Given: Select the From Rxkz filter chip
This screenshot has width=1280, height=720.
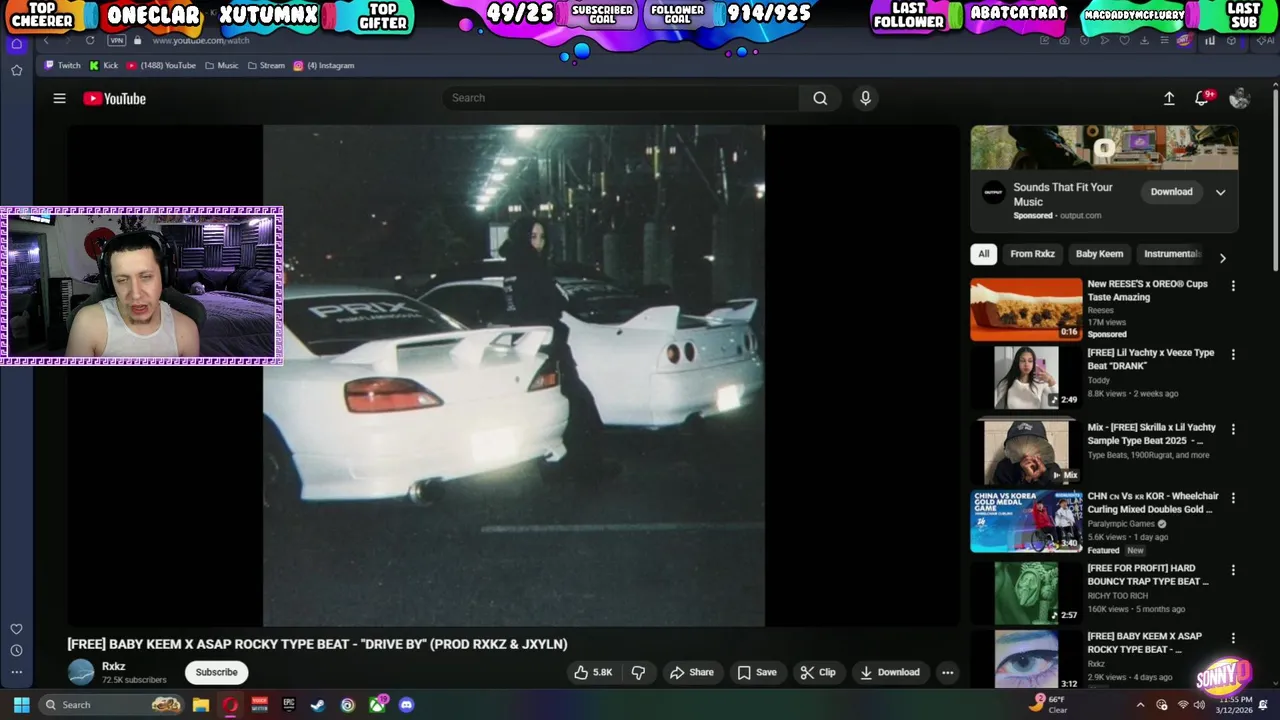Looking at the screenshot, I should tap(1032, 254).
